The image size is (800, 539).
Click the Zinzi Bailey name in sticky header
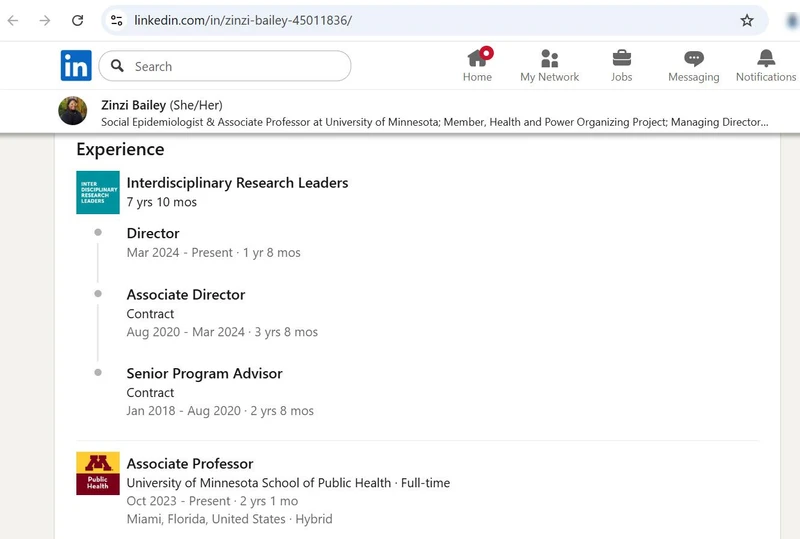coord(134,105)
